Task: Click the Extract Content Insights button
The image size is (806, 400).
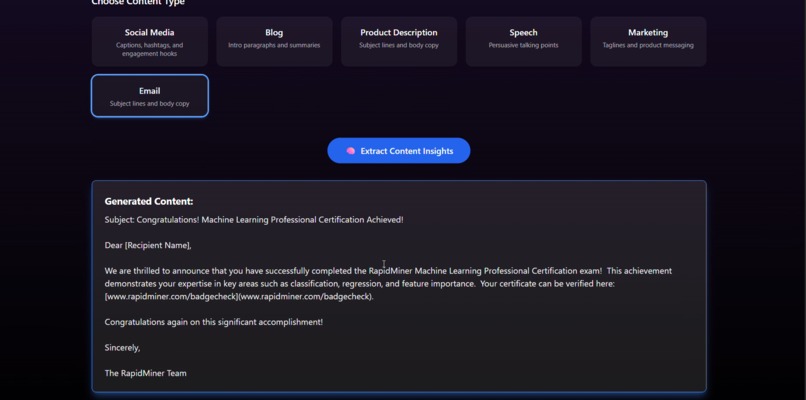Action: pos(398,151)
